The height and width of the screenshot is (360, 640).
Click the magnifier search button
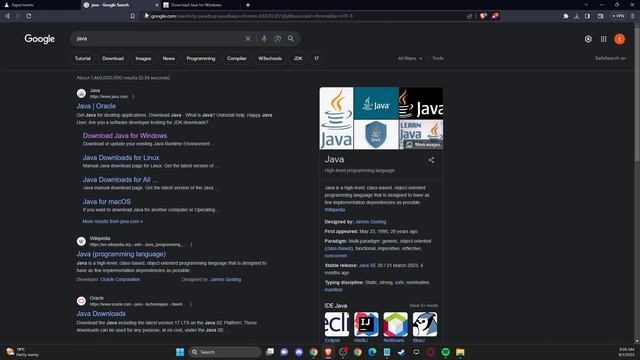coord(291,39)
